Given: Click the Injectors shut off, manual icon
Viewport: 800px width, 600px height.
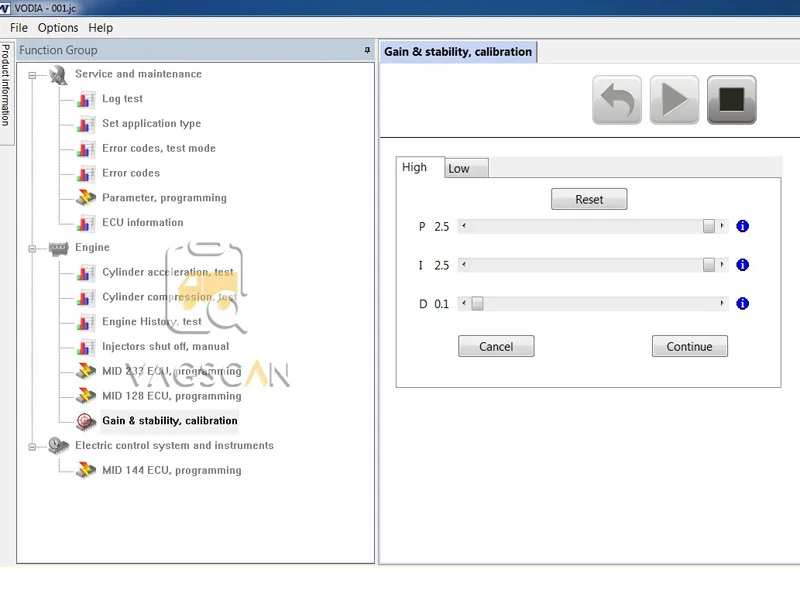Looking at the screenshot, I should pos(86,346).
